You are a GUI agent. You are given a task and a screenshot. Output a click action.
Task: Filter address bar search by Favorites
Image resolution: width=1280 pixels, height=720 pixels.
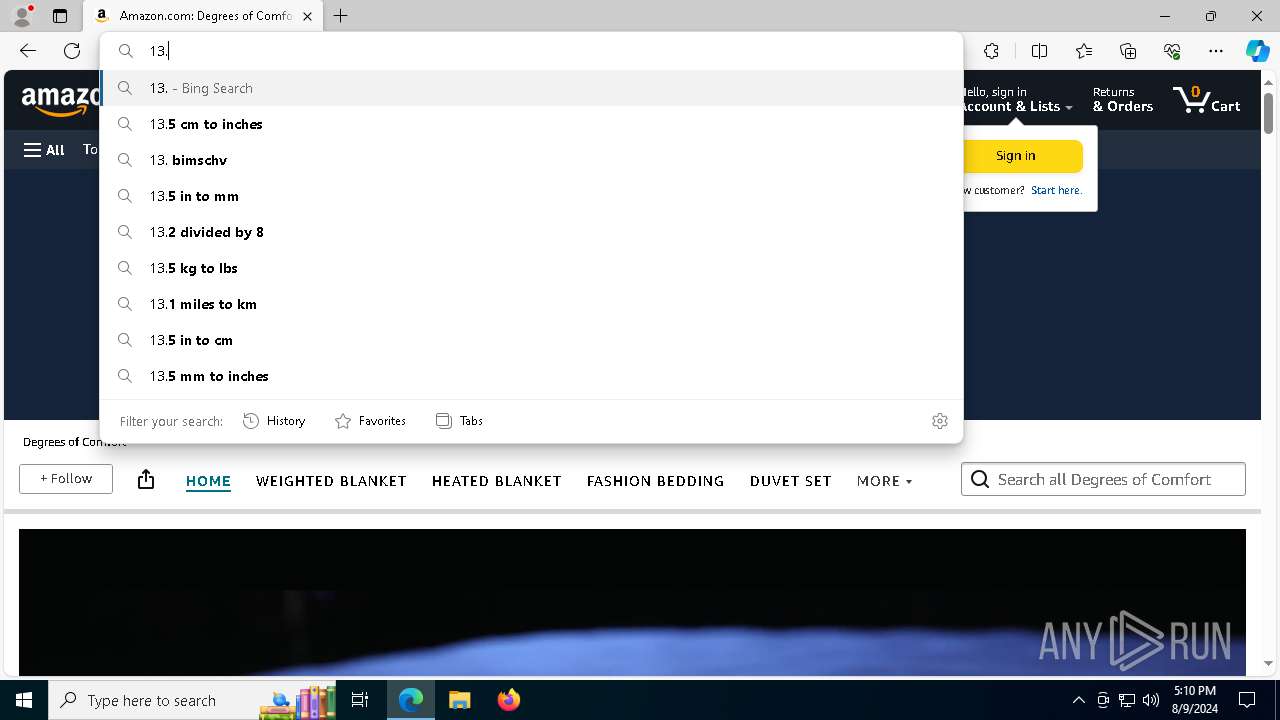click(x=370, y=421)
